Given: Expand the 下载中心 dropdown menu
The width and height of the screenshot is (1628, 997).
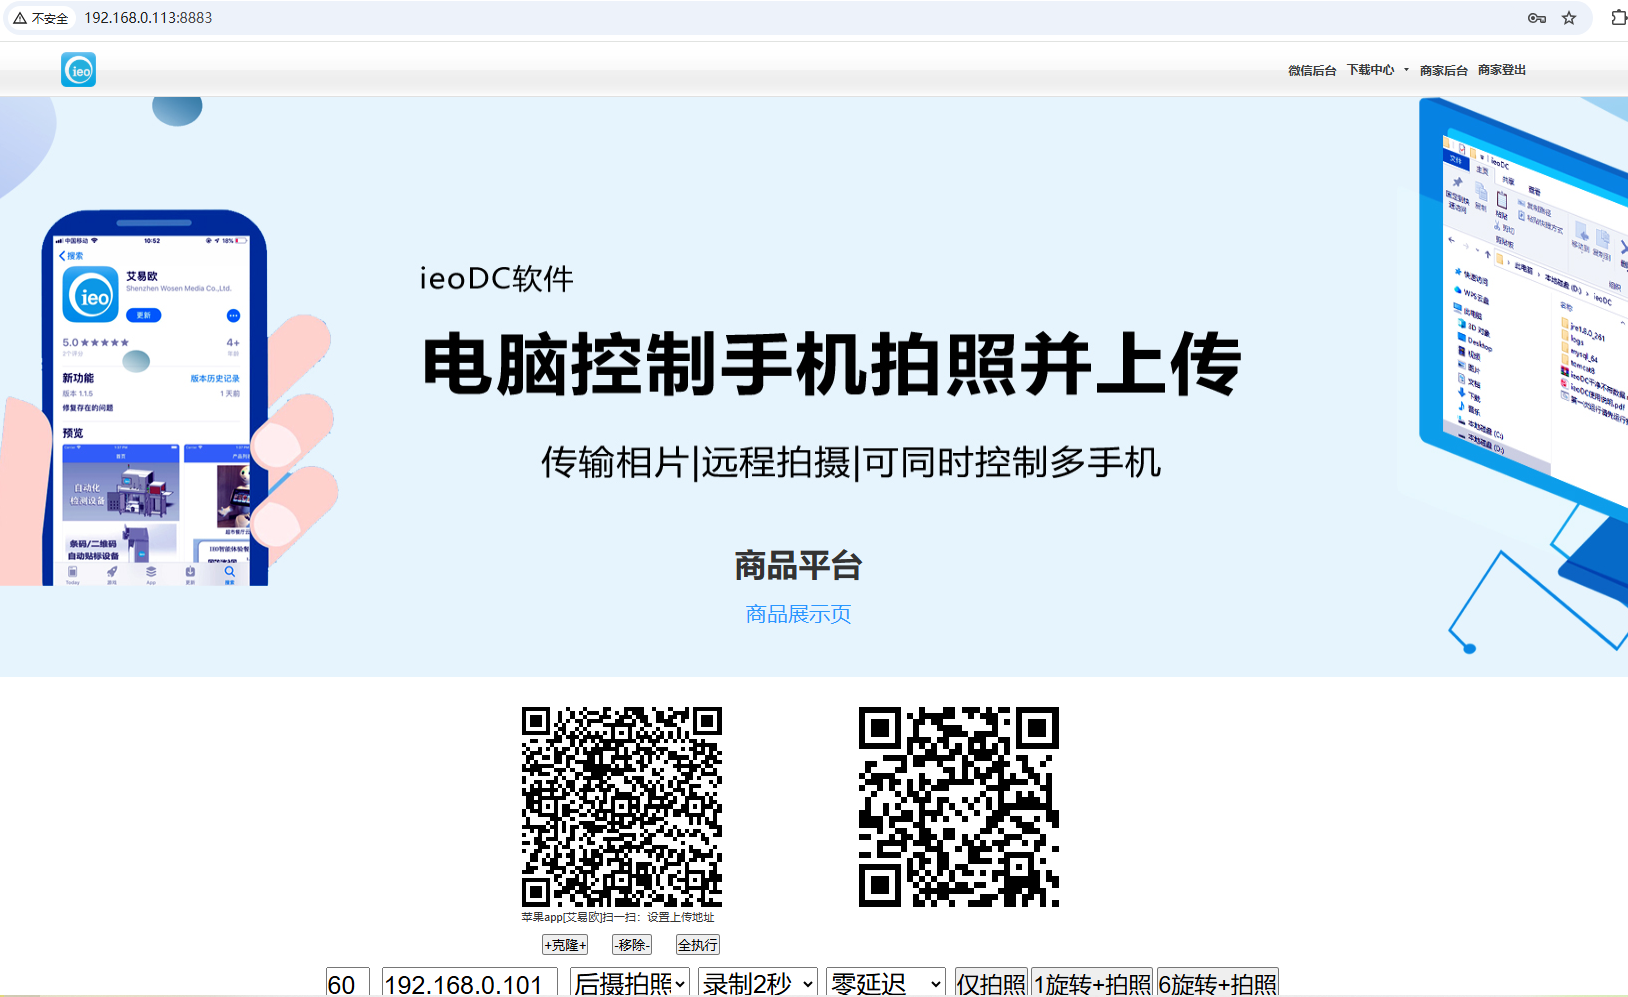Looking at the screenshot, I should tap(1377, 70).
